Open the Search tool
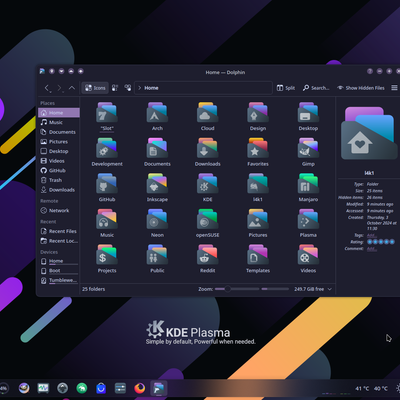The width and height of the screenshot is (400, 400). point(316,88)
